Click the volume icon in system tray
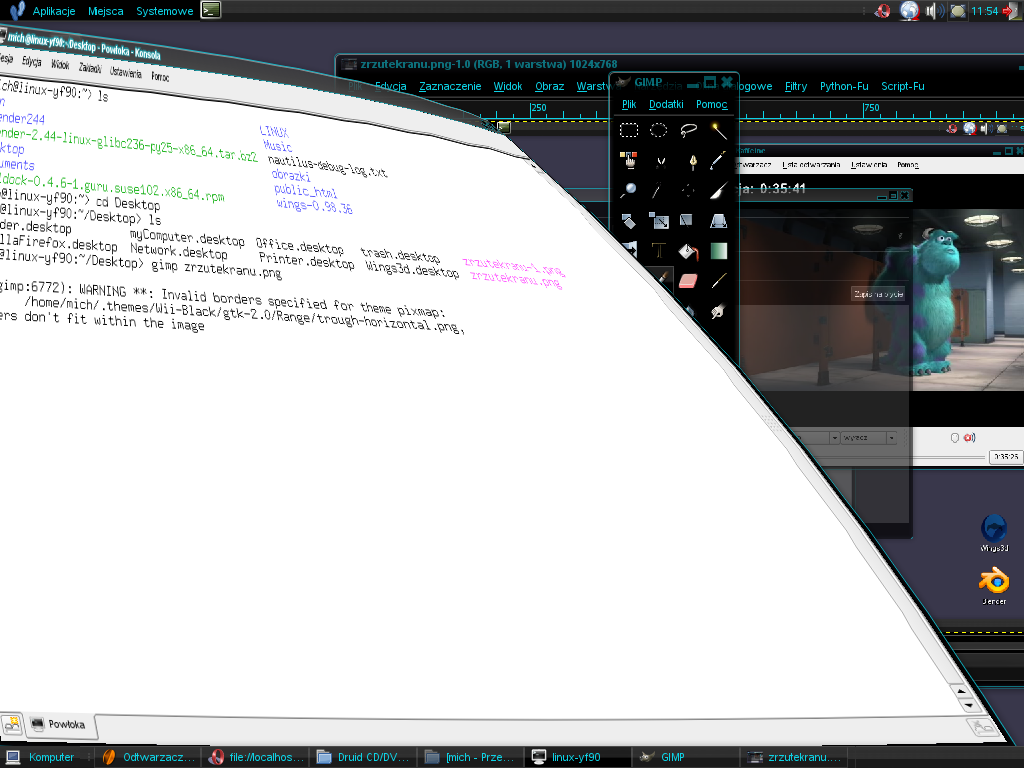Viewport: 1024px width, 768px height. [x=933, y=10]
